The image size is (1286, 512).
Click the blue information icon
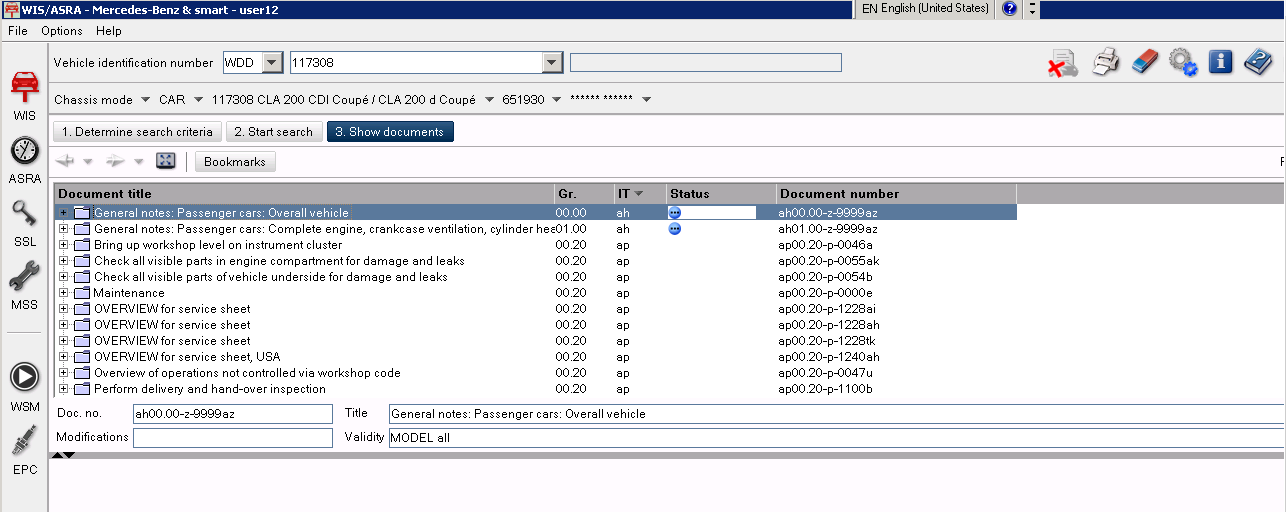1220,62
